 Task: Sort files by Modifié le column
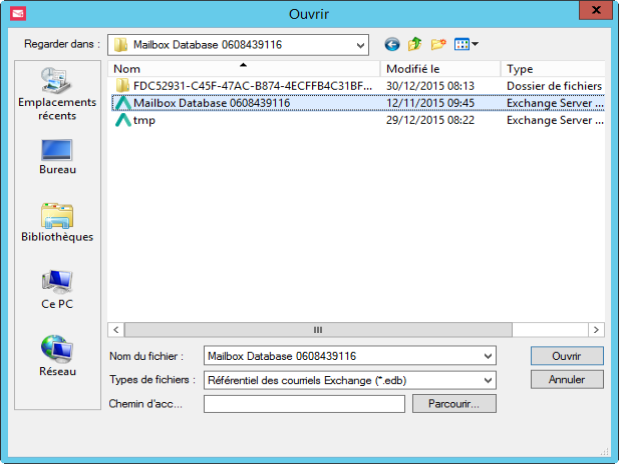[x=441, y=69]
